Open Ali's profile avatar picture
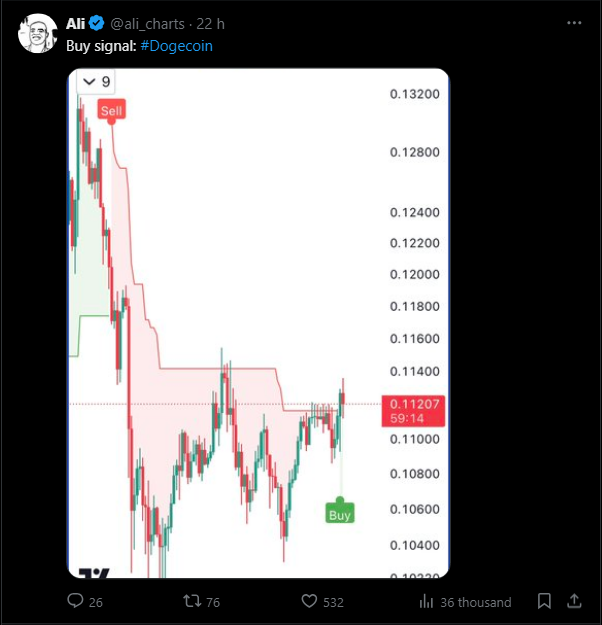The image size is (602, 625). [37, 33]
